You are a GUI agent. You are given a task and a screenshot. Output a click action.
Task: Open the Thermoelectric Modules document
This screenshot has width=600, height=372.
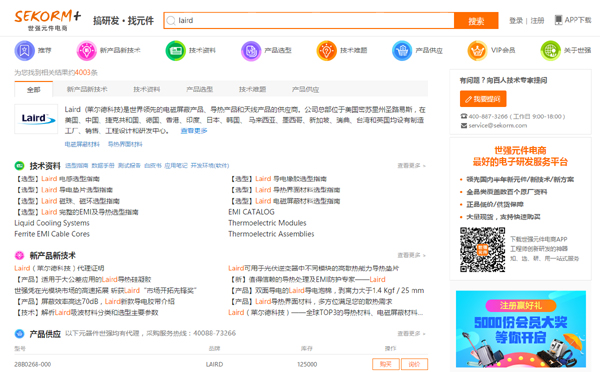267,223
